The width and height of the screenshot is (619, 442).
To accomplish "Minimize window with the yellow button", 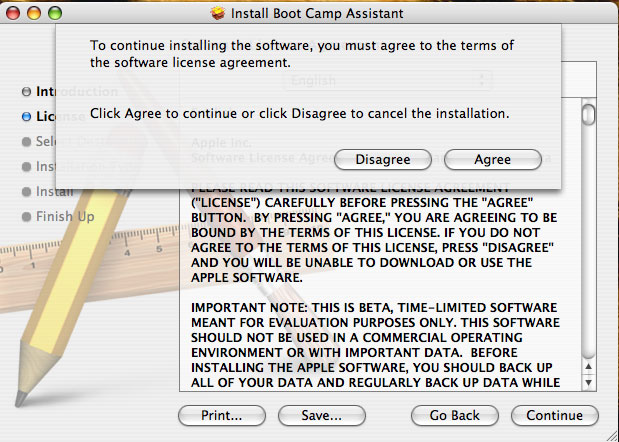I will [34, 14].
